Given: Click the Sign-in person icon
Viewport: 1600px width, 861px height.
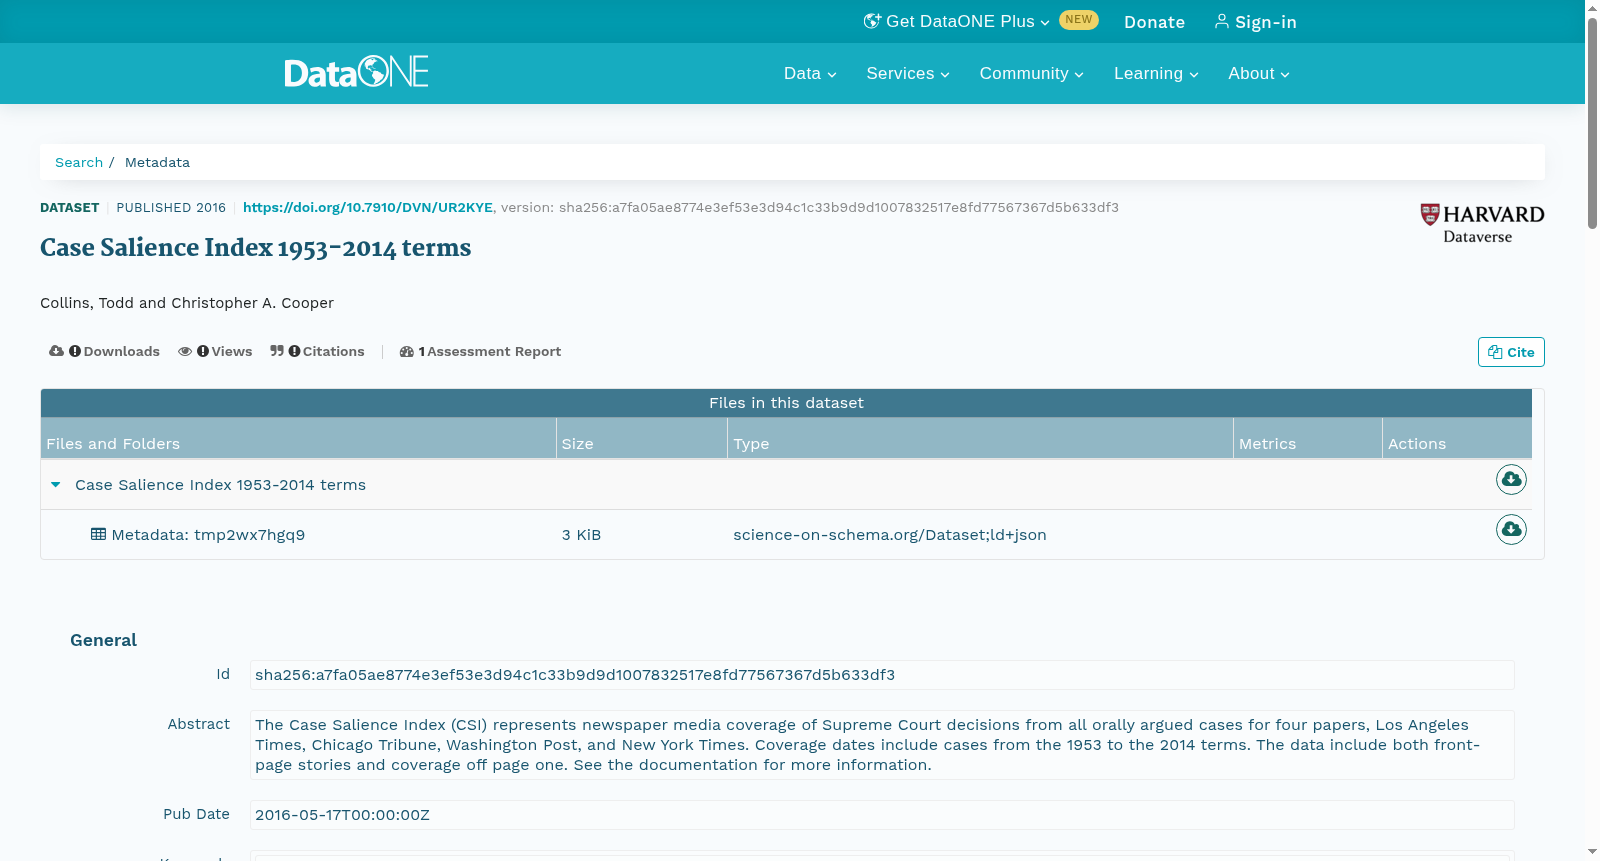Looking at the screenshot, I should click(1222, 21).
